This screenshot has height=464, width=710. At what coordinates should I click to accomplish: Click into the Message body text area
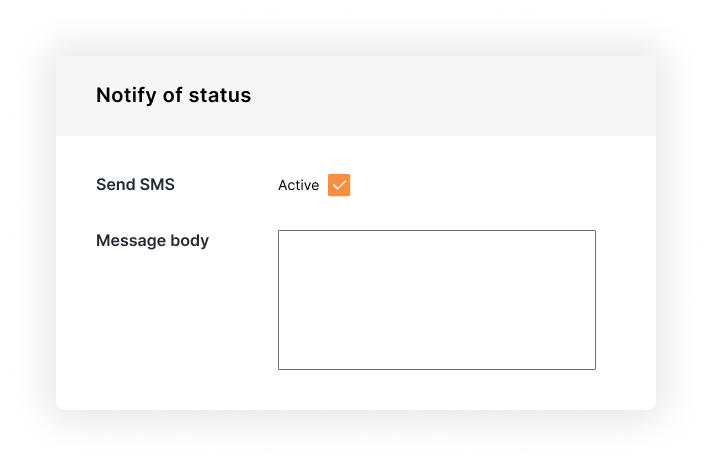437,300
